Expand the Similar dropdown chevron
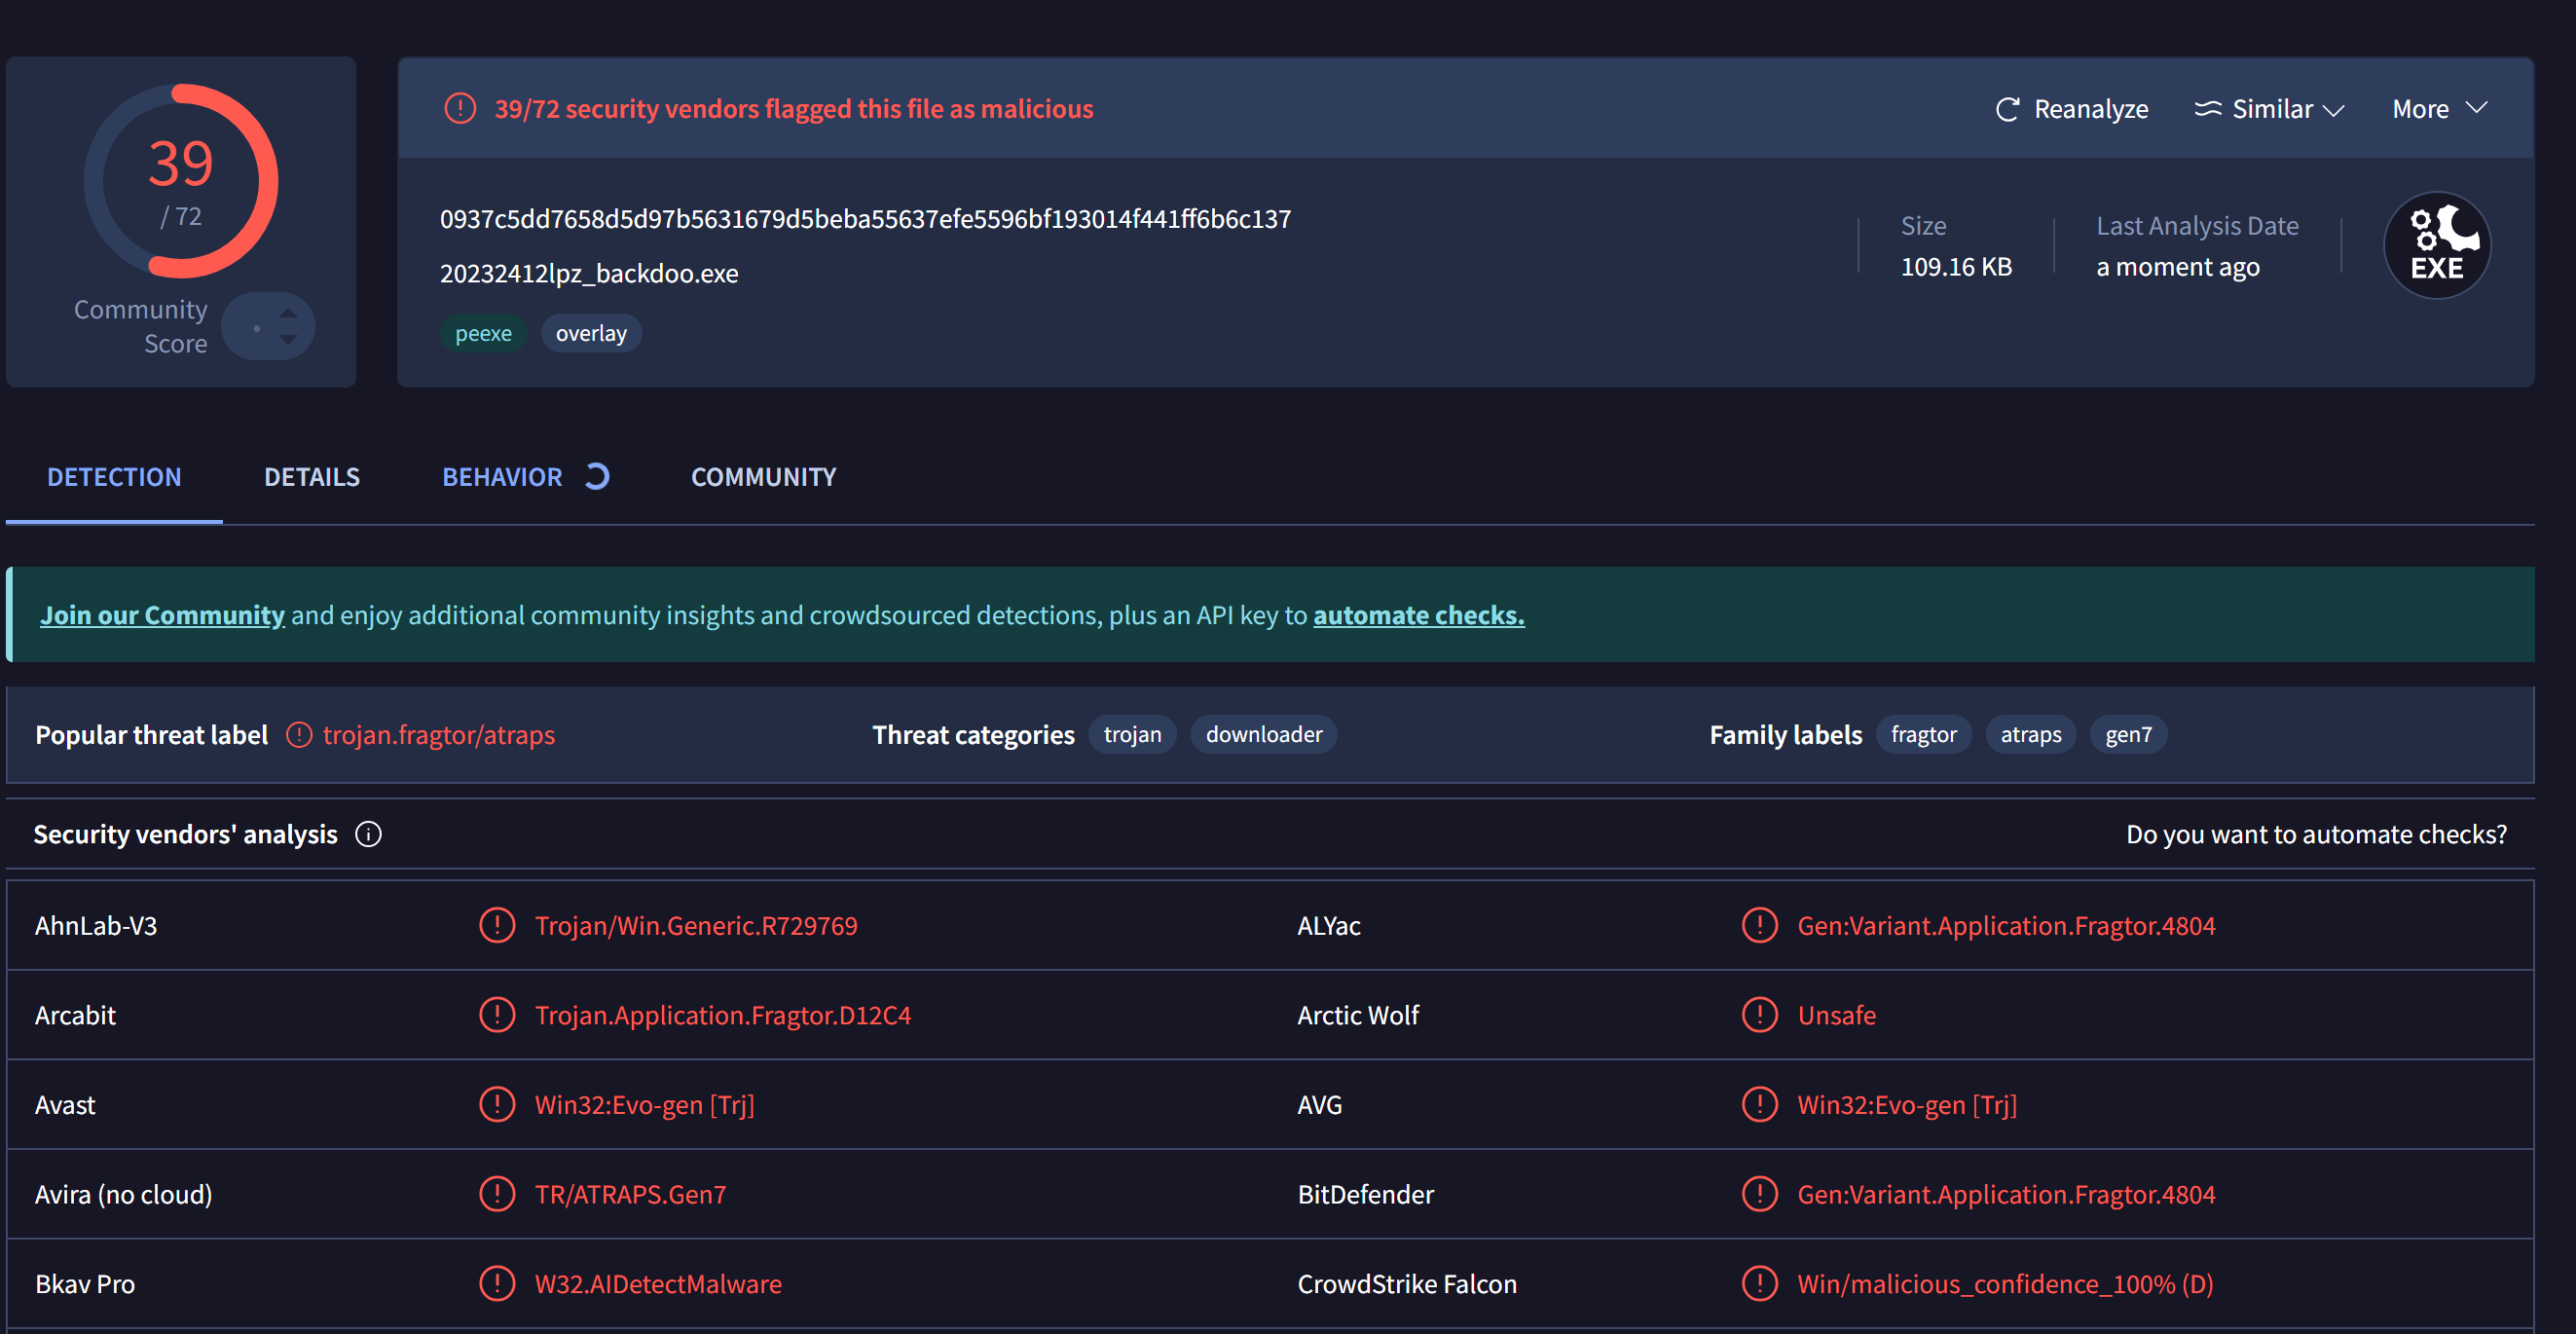 (x=2334, y=109)
